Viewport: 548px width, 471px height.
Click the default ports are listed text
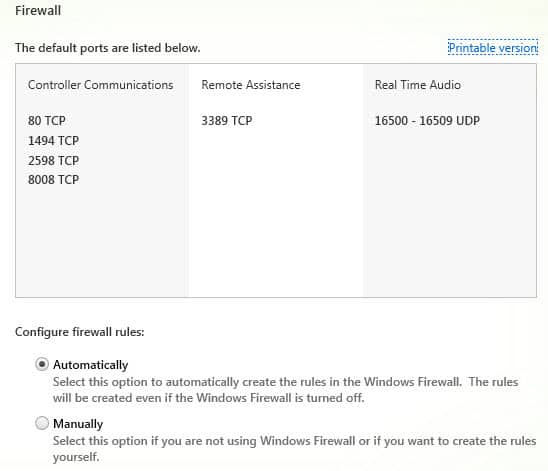pos(108,48)
